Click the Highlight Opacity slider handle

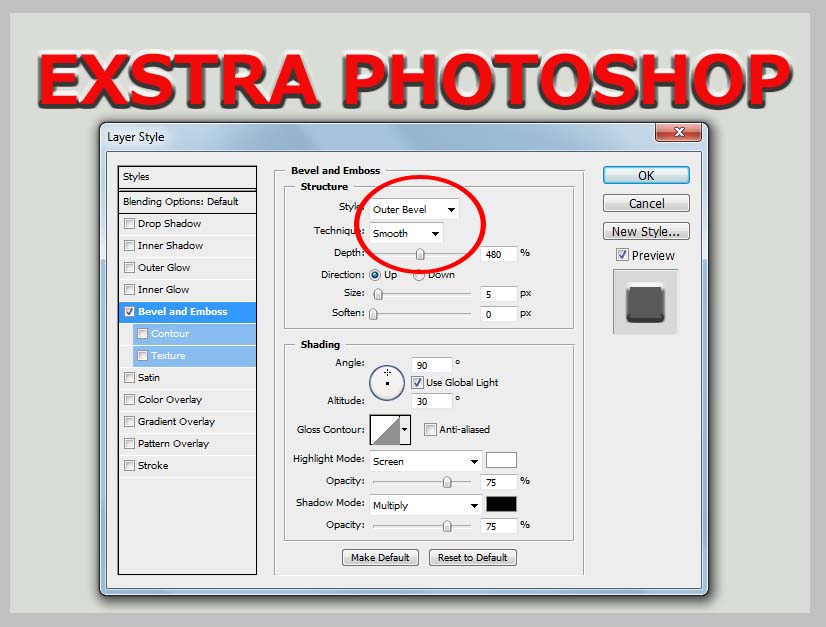[x=447, y=482]
